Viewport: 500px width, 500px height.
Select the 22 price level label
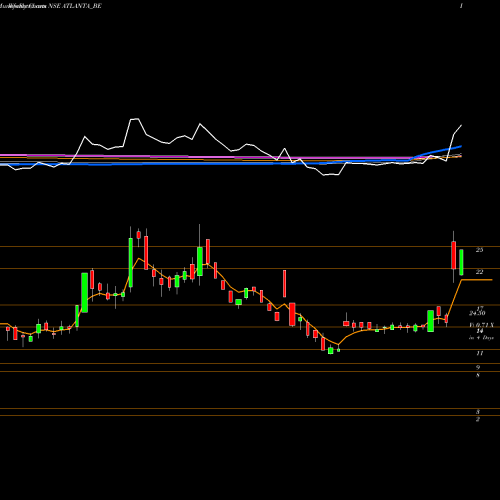tap(479, 272)
